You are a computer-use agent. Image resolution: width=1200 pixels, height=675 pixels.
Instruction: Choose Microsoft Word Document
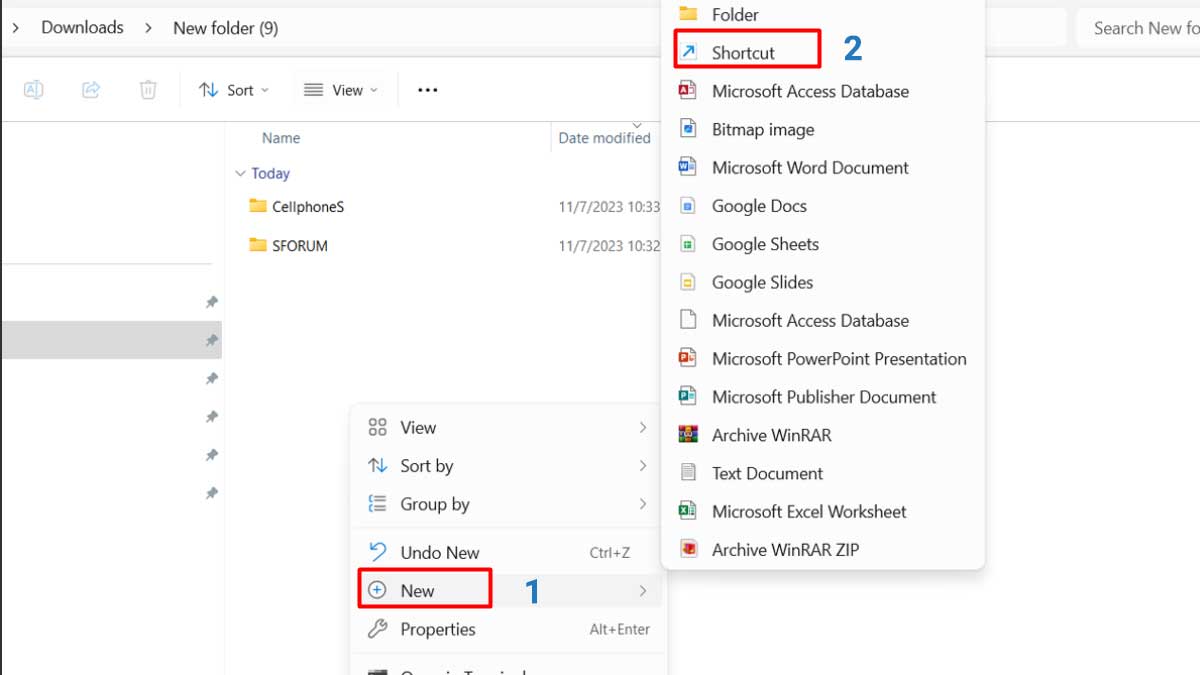(823, 168)
